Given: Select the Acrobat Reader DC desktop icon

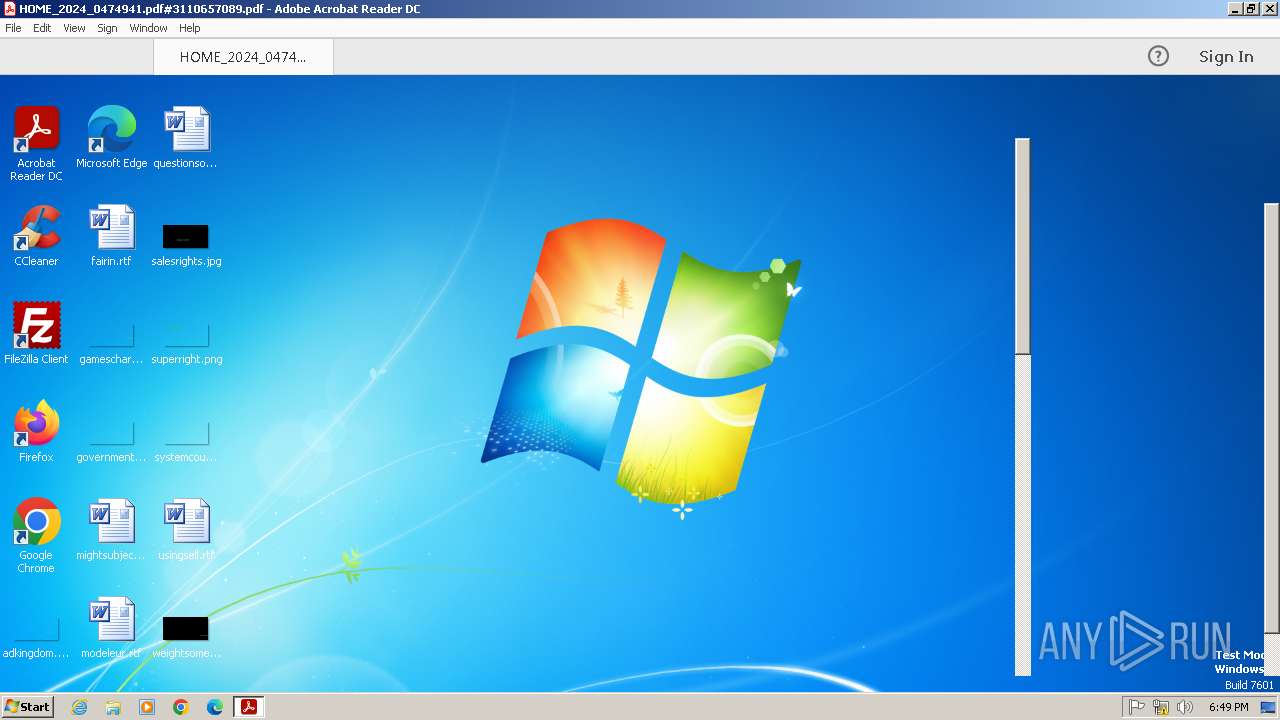Looking at the screenshot, I should click(36, 144).
